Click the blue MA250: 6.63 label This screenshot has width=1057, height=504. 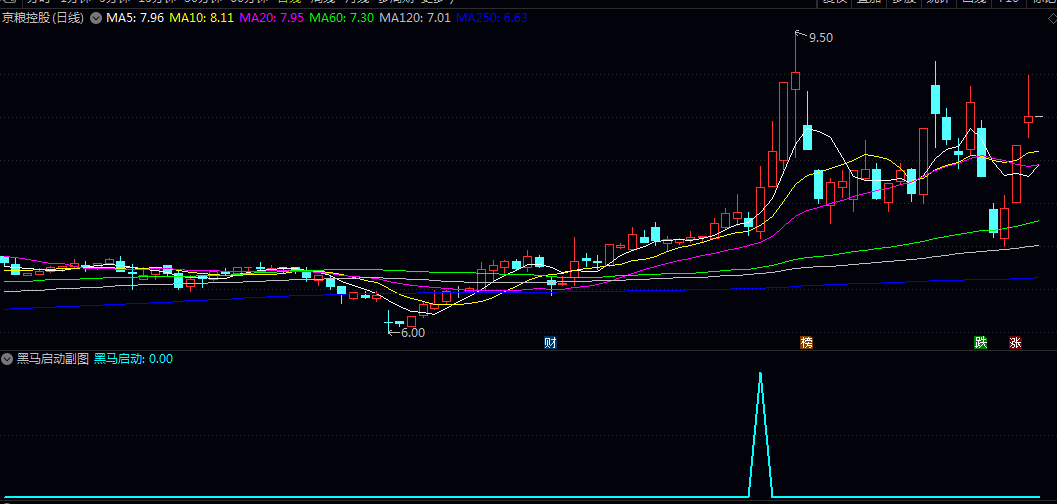pyautogui.click(x=491, y=18)
